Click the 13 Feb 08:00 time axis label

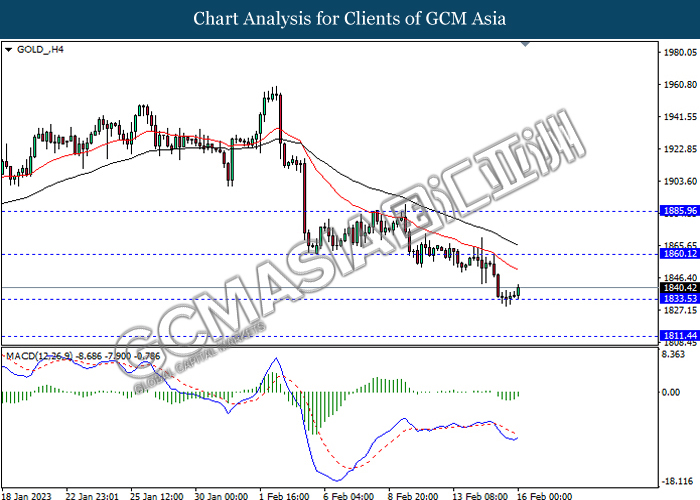coord(480,496)
